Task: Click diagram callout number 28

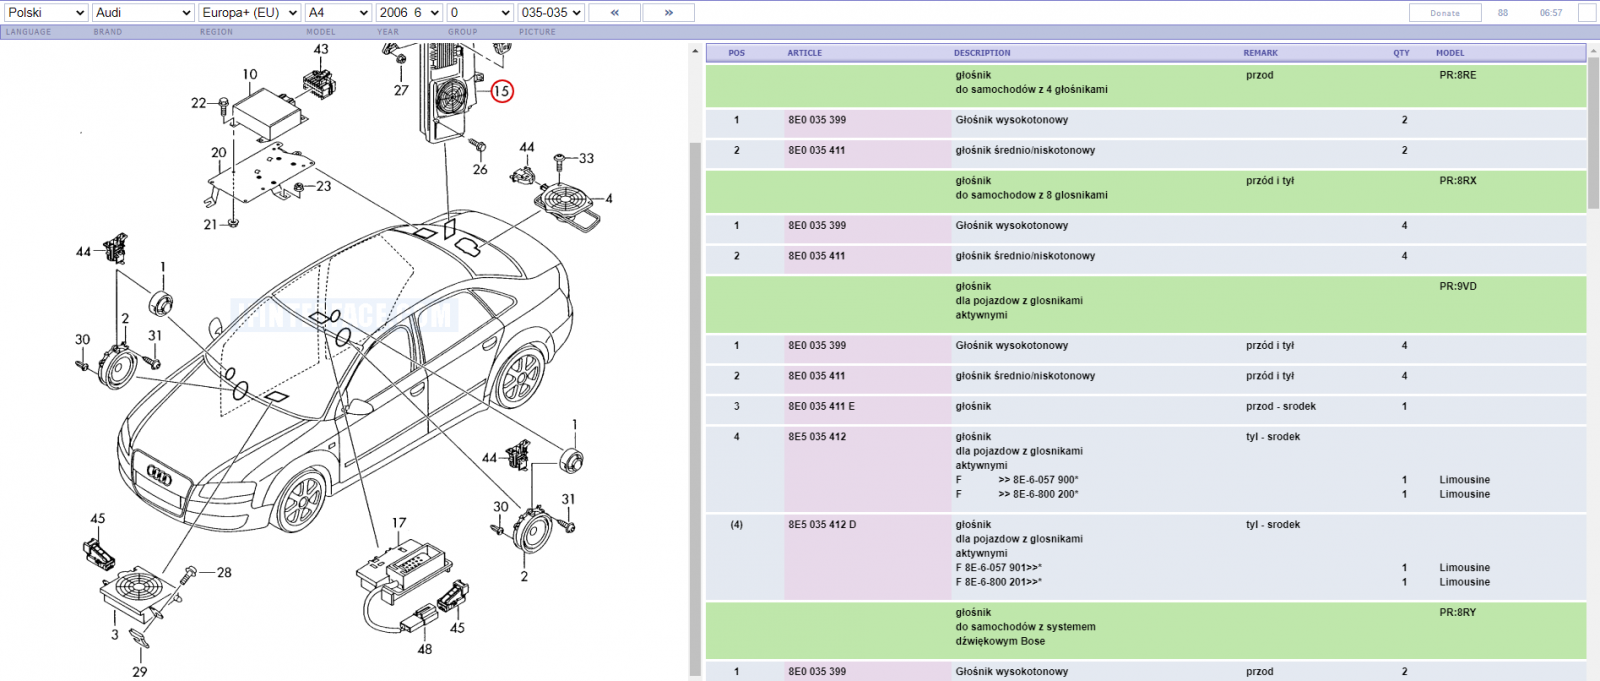Action: pos(224,573)
